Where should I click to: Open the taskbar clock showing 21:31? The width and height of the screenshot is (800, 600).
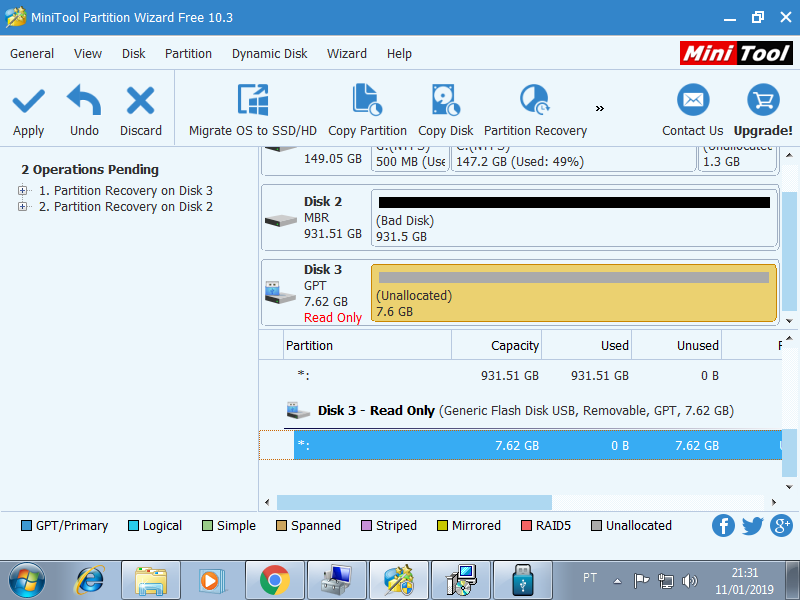pyautogui.click(x=744, y=581)
